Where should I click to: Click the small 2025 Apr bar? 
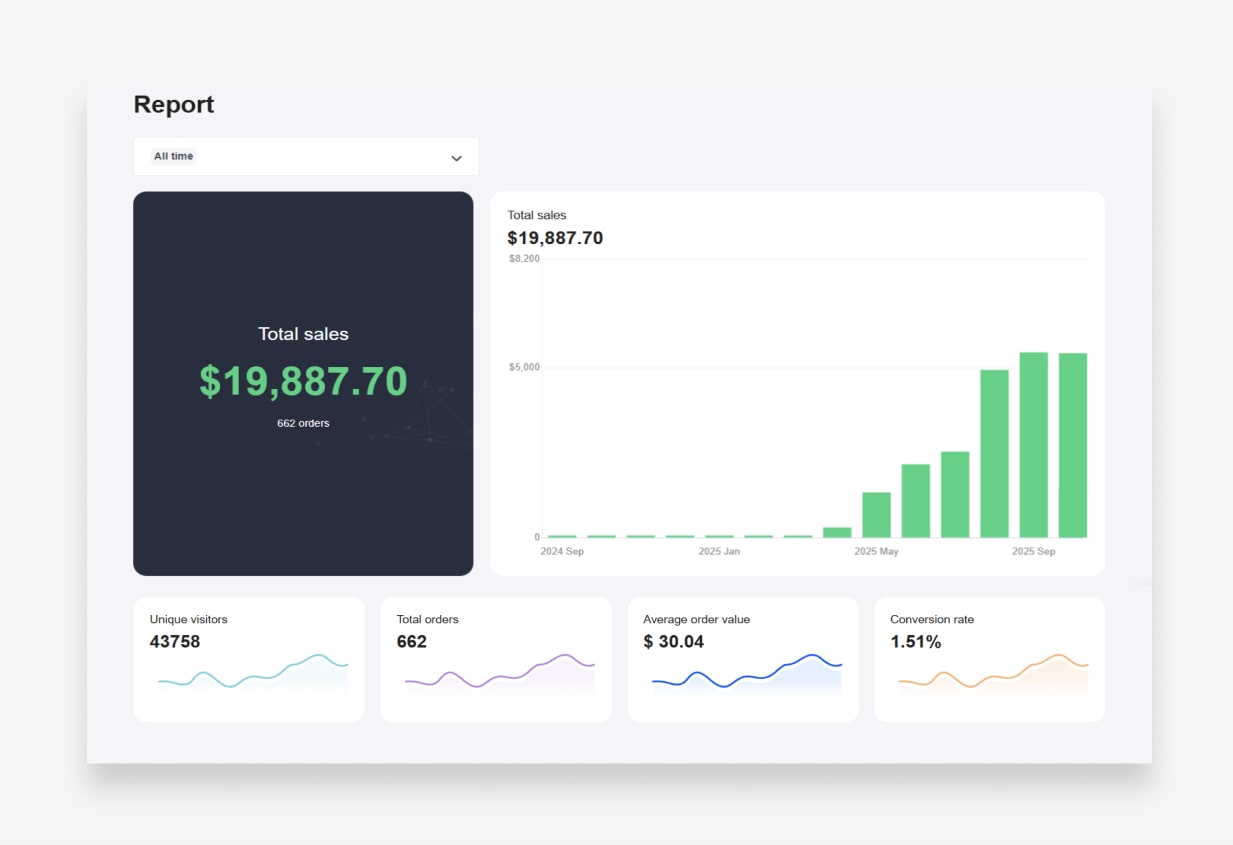coord(837,532)
